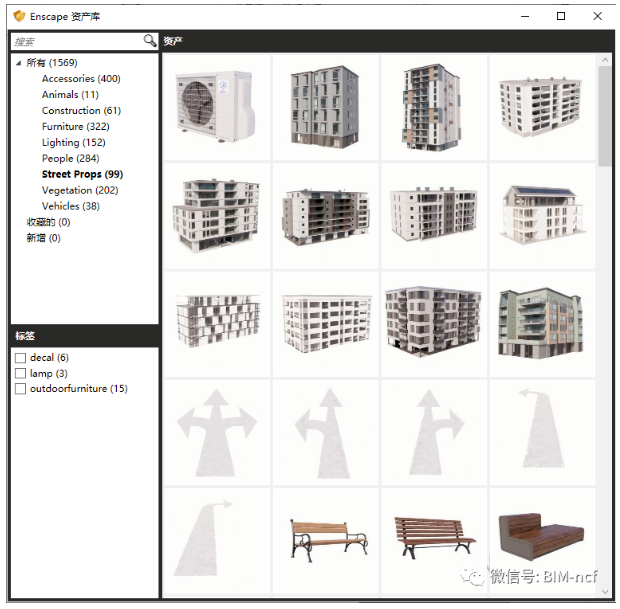Click the scrollbar up arrow
Image resolution: width=620 pixels, height=609 pixels.
pos(605,61)
